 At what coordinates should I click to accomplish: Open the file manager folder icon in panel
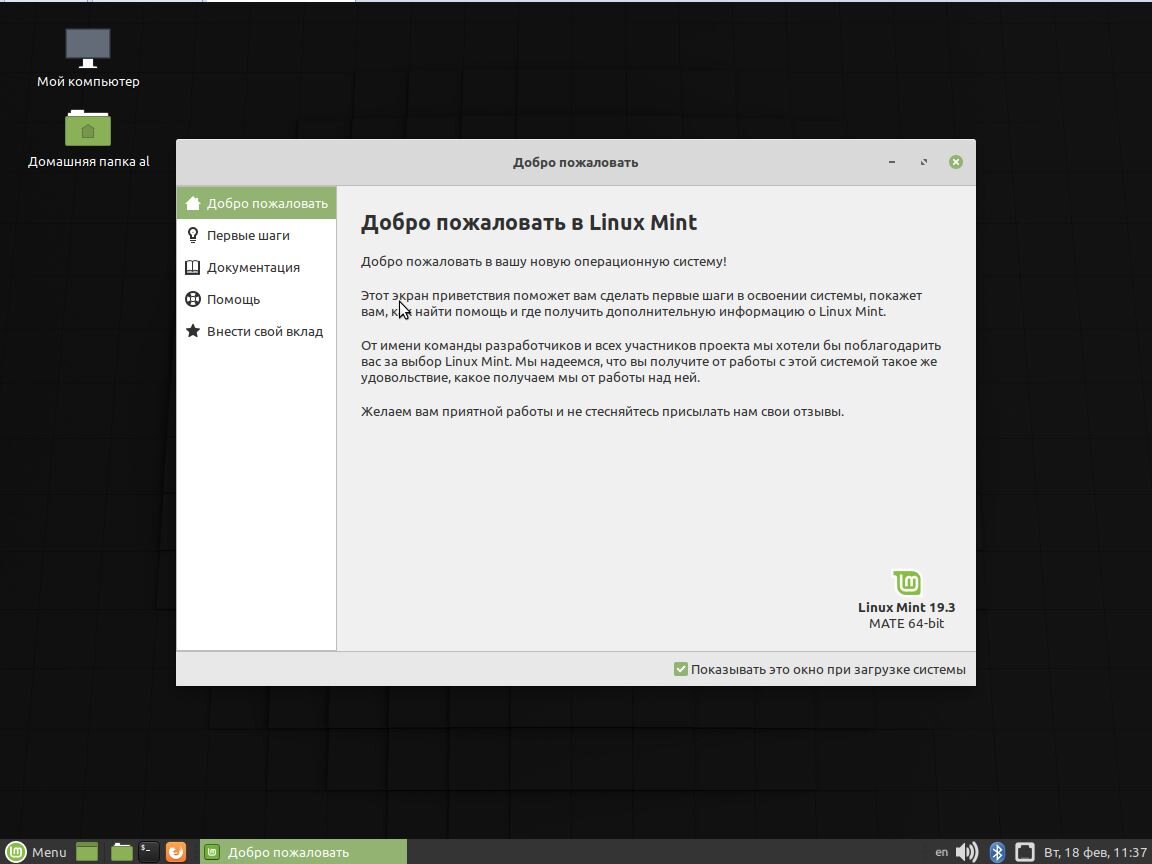(x=121, y=852)
